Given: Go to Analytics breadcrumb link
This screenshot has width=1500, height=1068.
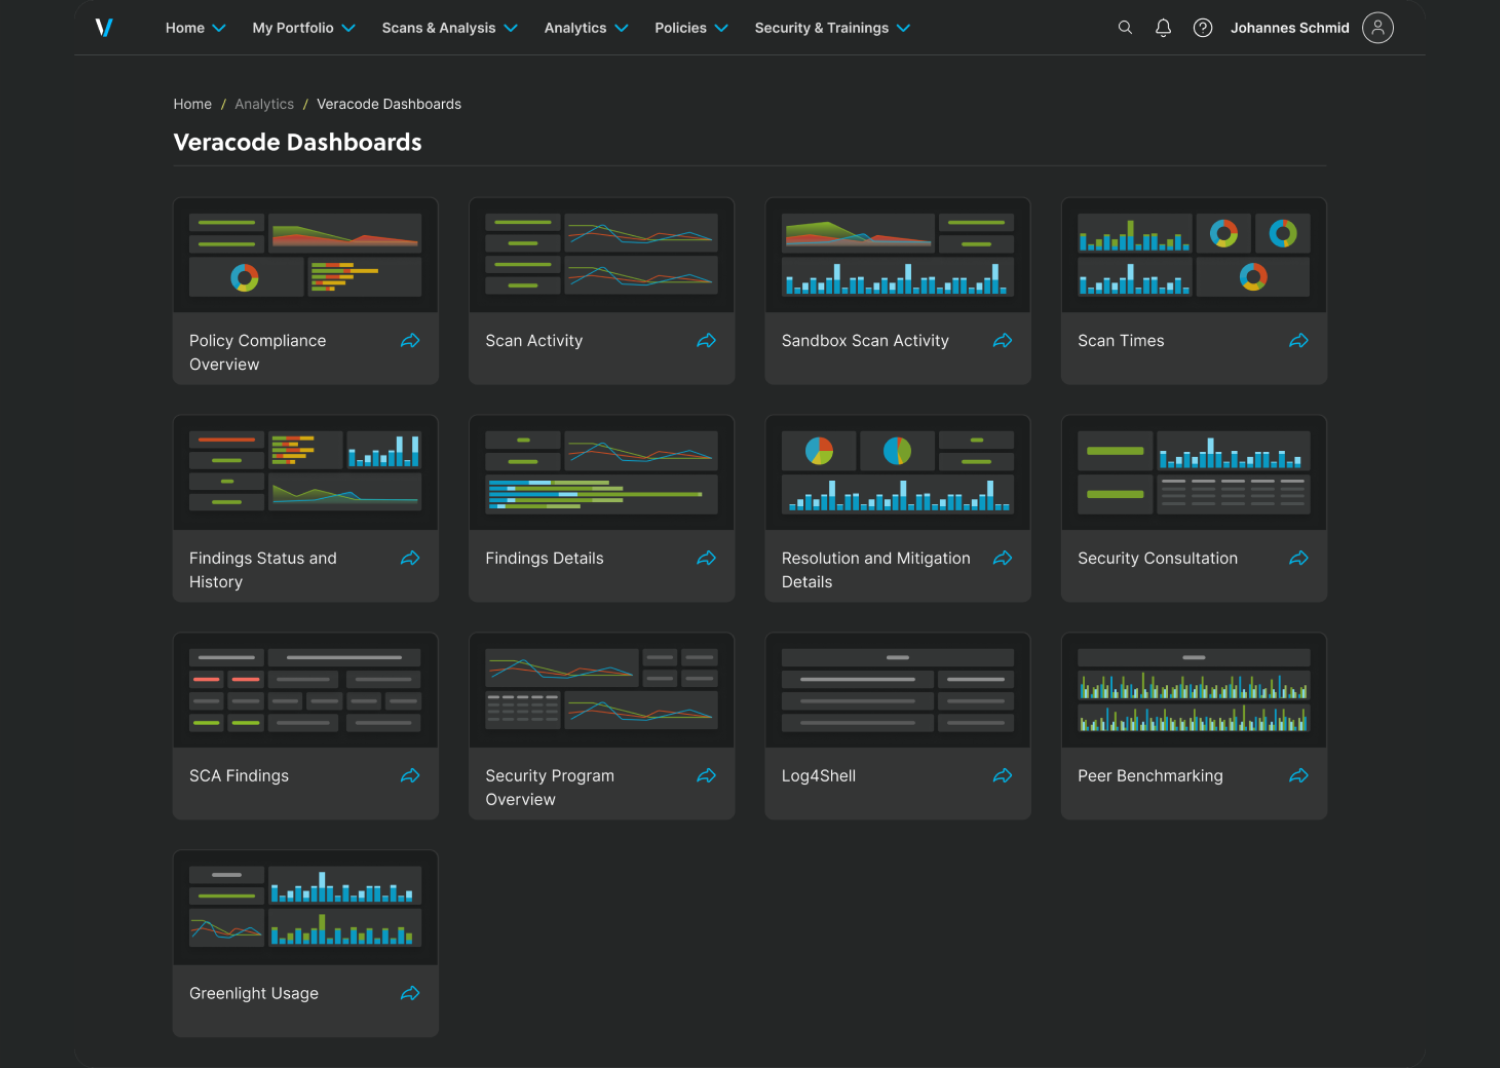Looking at the screenshot, I should (x=264, y=104).
